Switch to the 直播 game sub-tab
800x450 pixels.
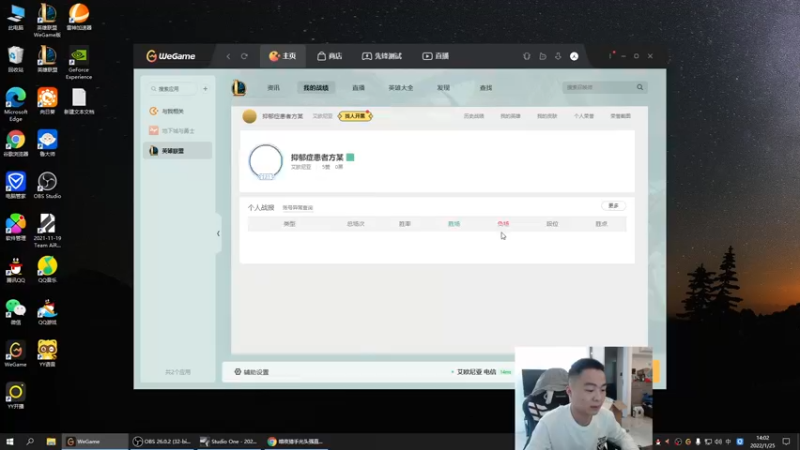click(x=358, y=88)
